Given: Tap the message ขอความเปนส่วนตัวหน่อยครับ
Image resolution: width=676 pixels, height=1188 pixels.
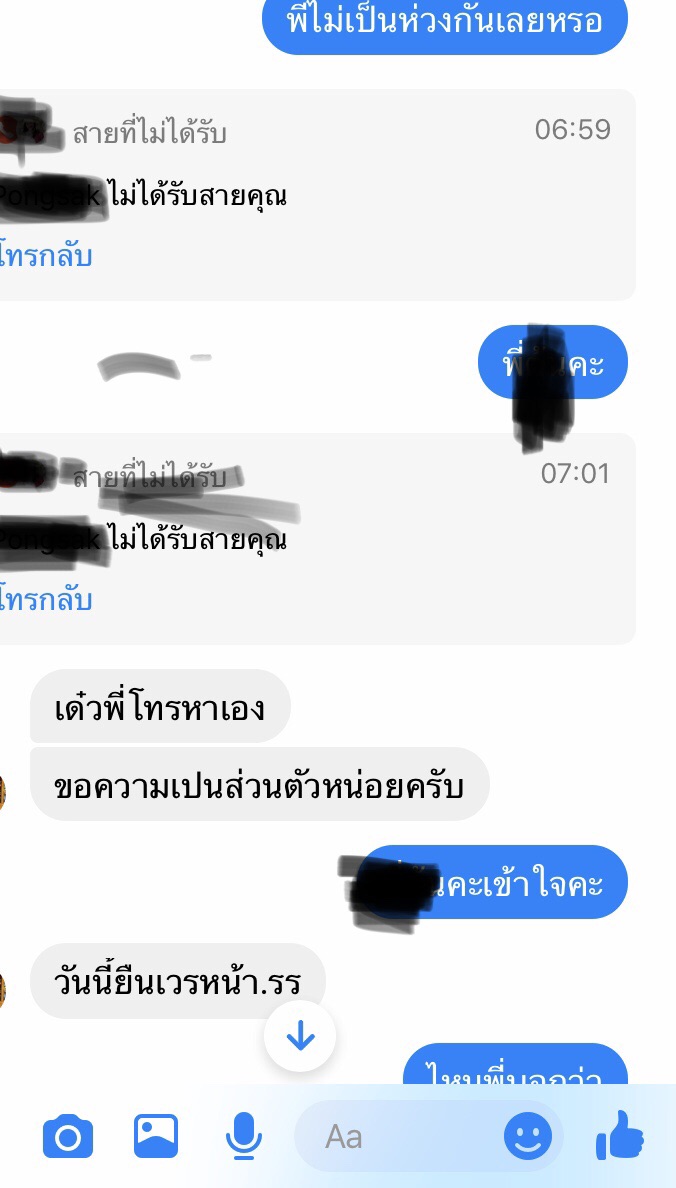Looking at the screenshot, I should coord(260,784).
